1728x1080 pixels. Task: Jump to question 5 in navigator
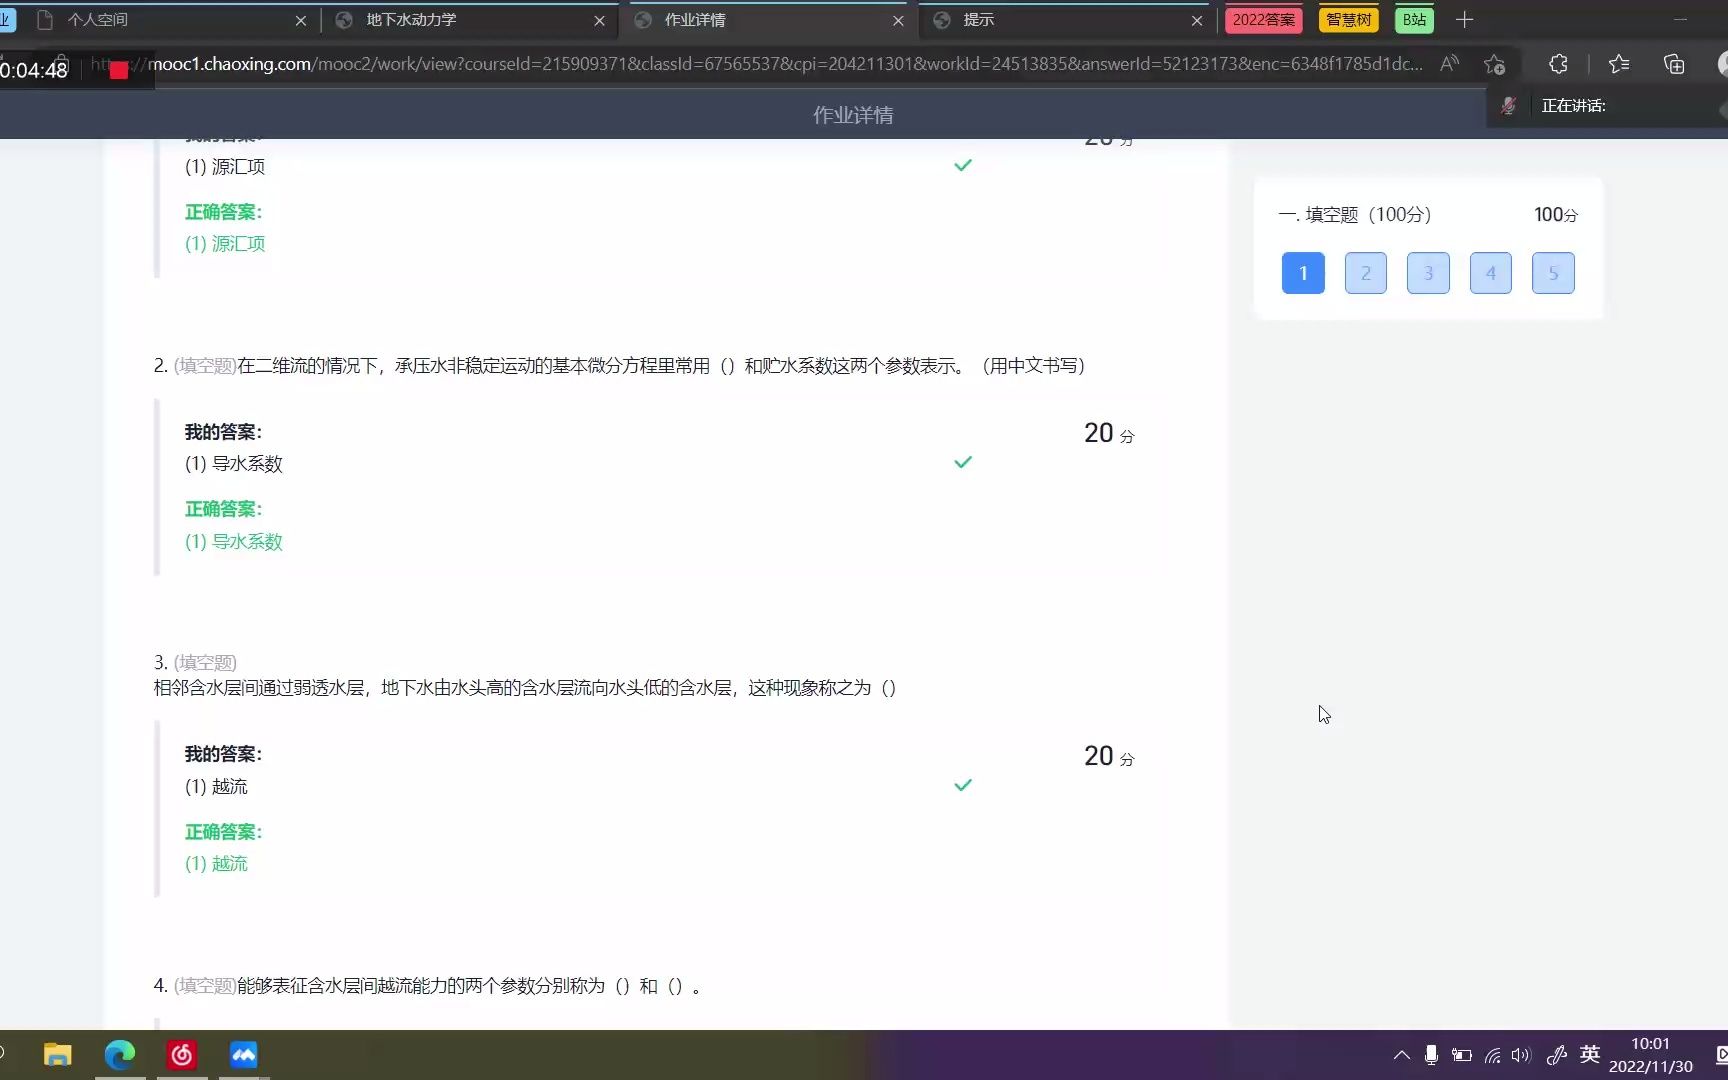1553,273
